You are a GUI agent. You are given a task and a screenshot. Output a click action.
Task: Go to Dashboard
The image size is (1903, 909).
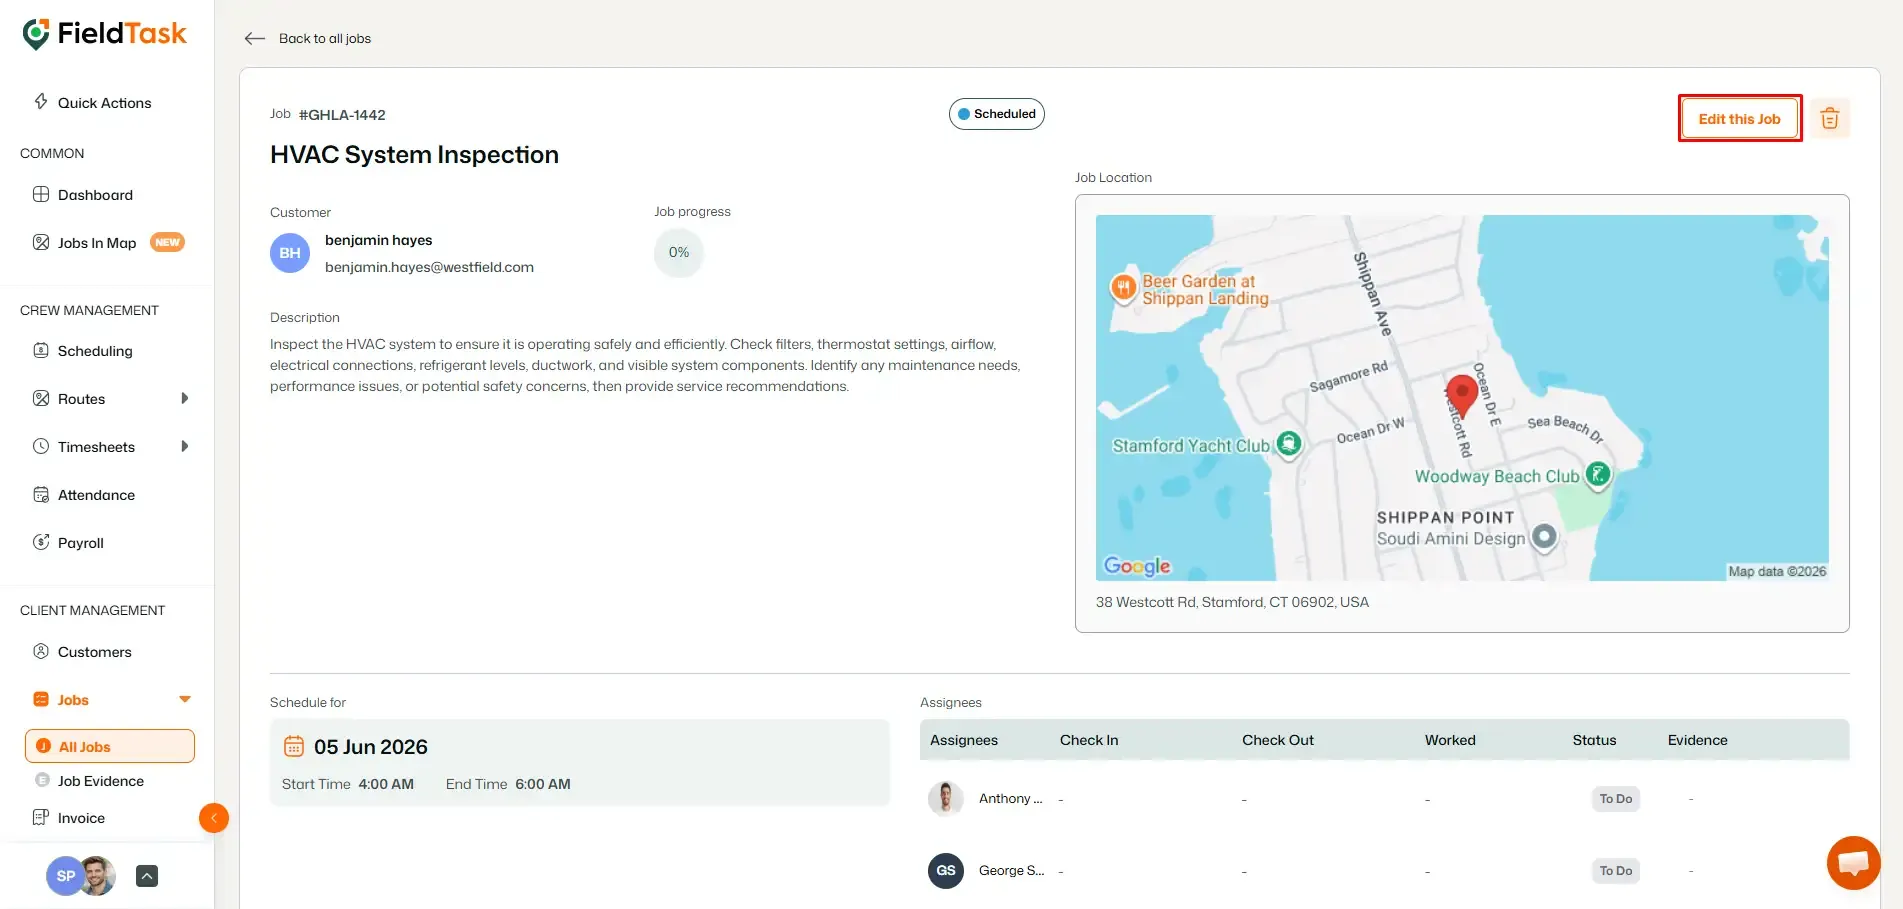click(95, 195)
